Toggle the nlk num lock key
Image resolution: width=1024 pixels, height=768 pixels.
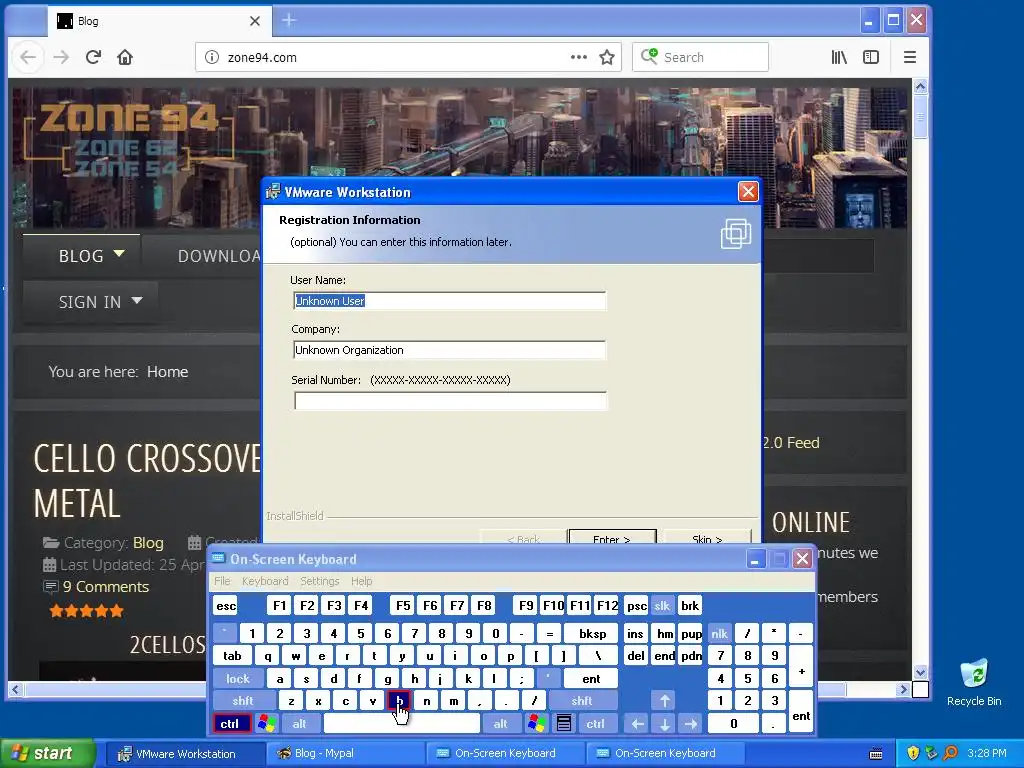[x=720, y=633]
